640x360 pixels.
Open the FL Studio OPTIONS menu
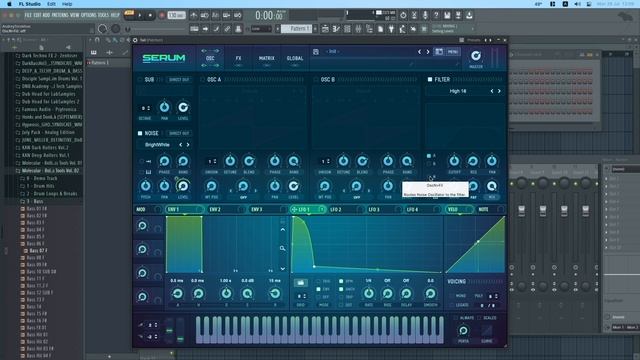tap(89, 15)
